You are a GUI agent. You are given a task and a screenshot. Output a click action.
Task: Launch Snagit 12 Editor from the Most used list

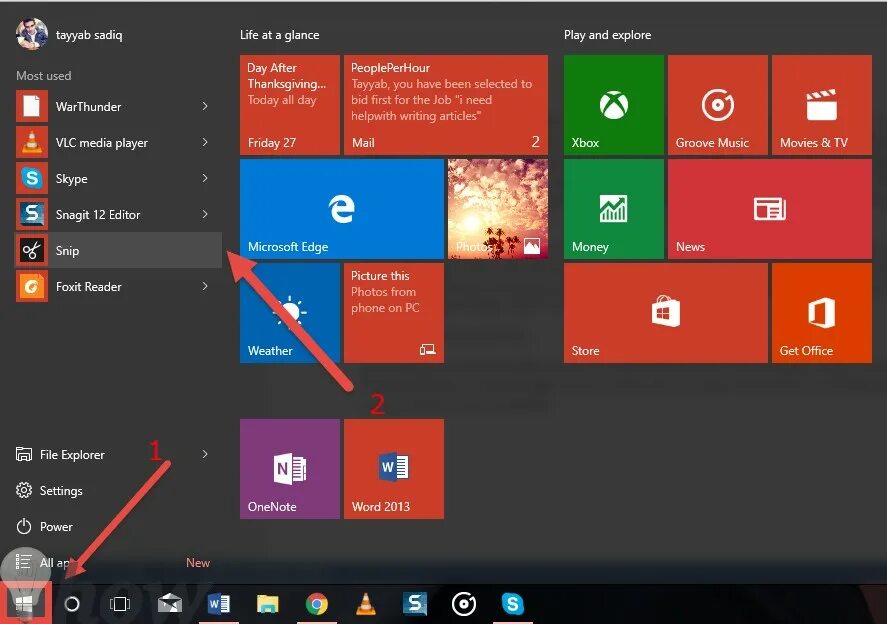(118, 214)
